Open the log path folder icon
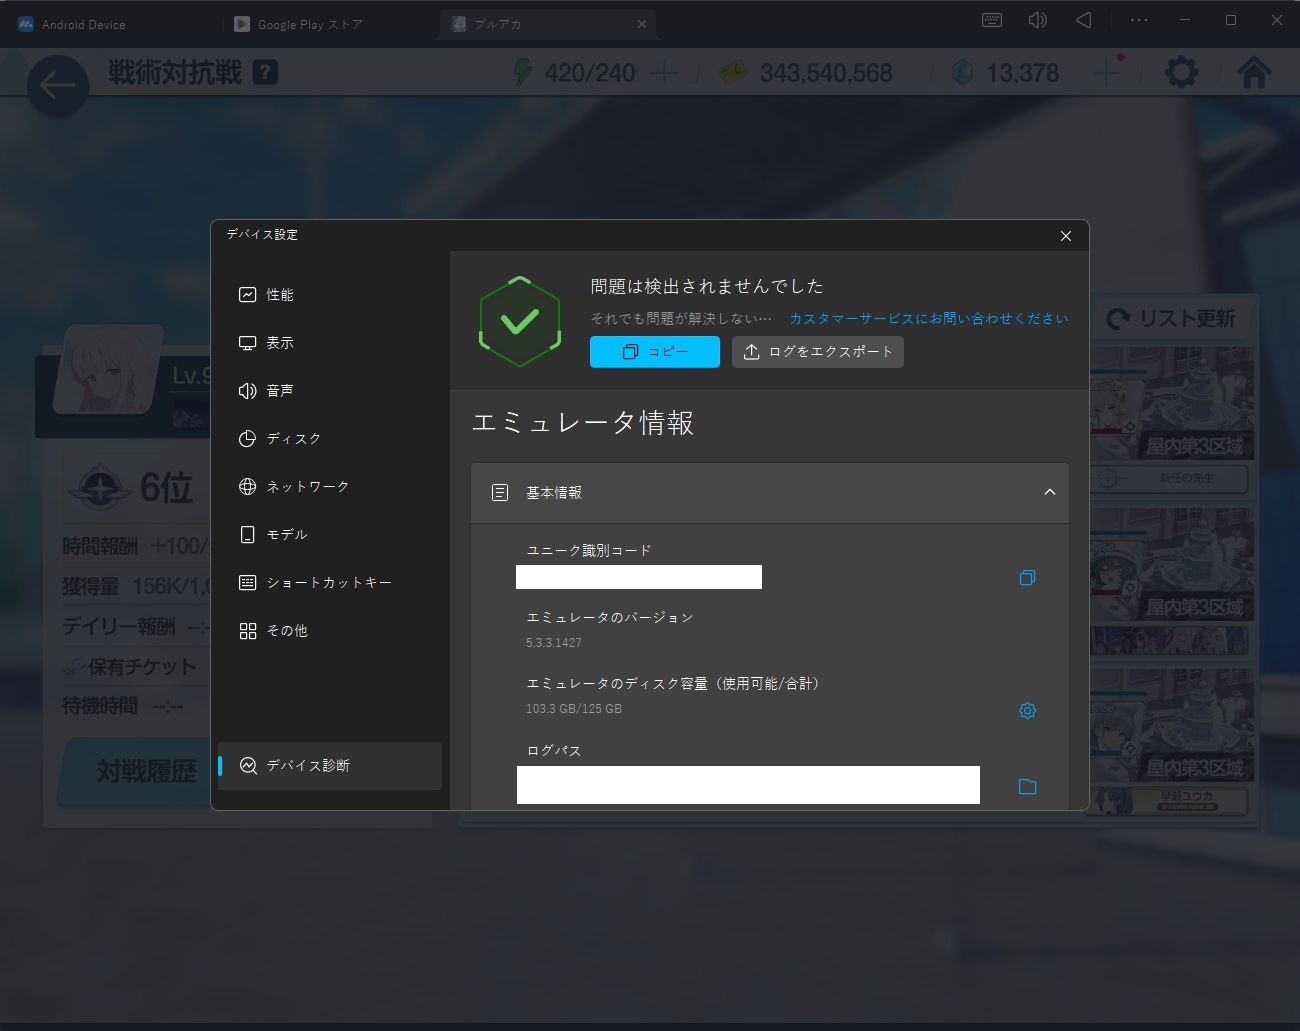Screen dimensions: 1300x1031 (x=1027, y=787)
